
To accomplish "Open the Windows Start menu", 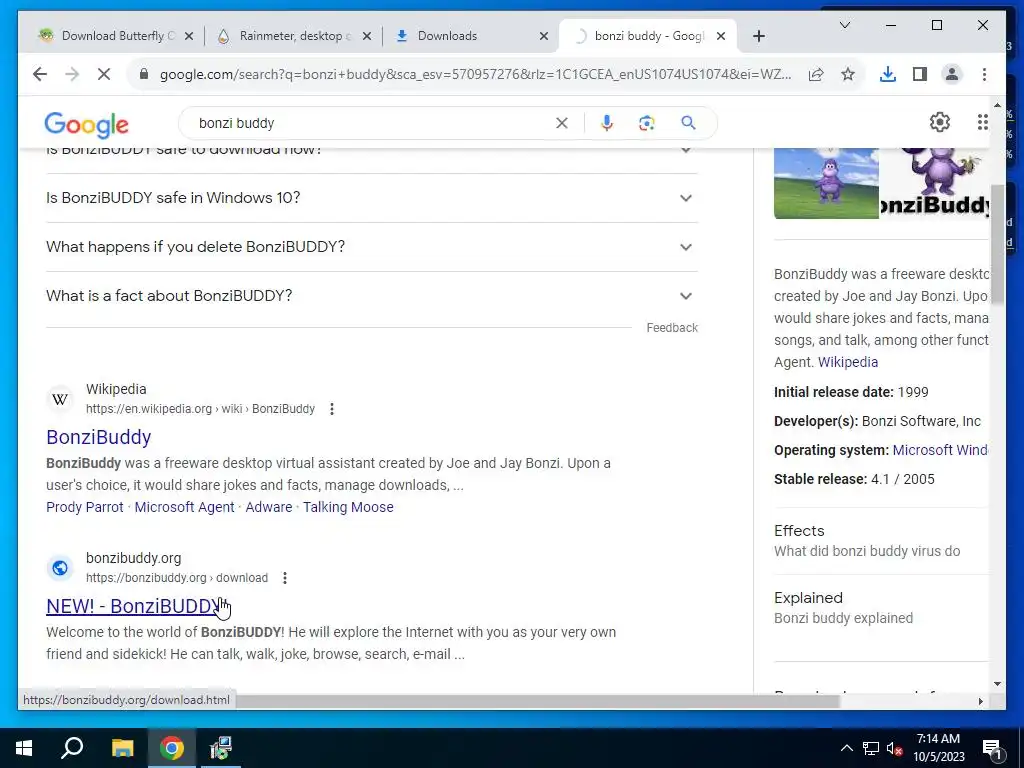I will click(24, 748).
